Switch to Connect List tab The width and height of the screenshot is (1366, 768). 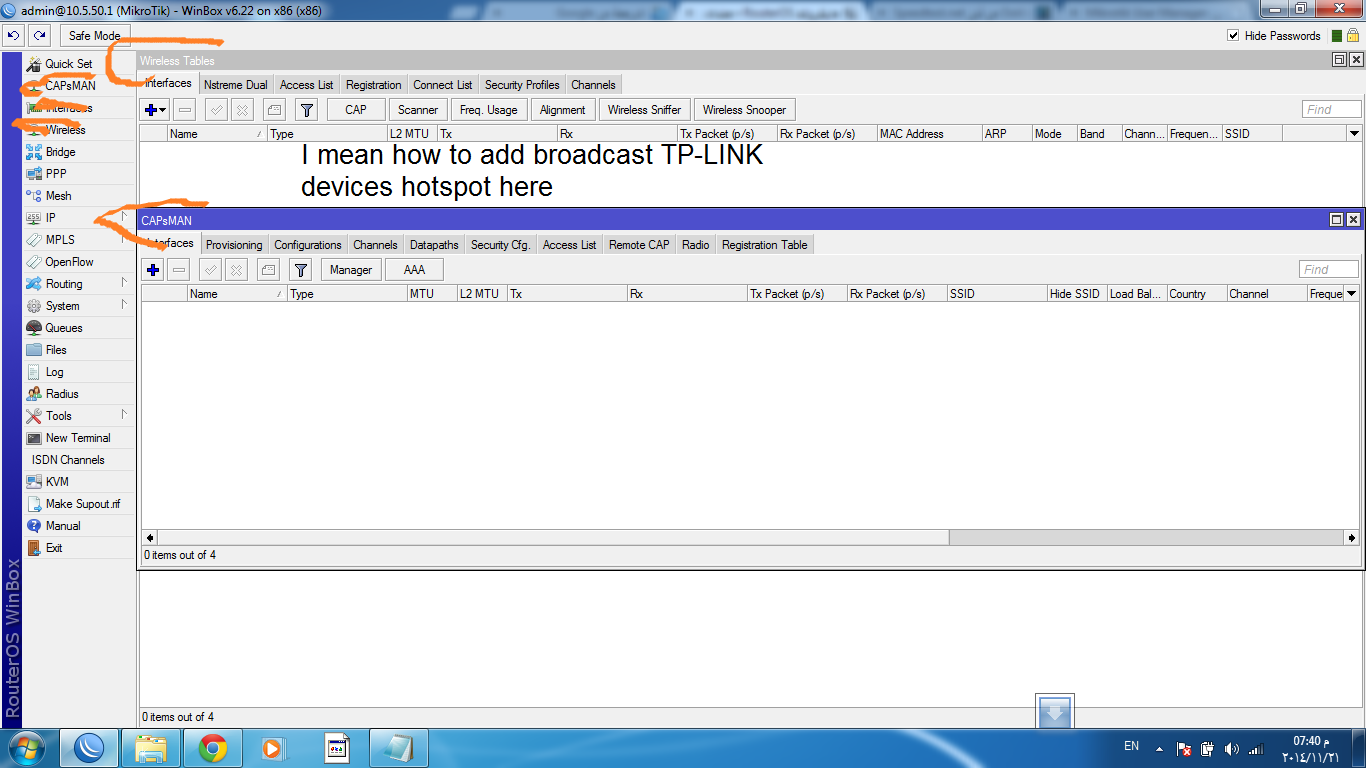(442, 85)
